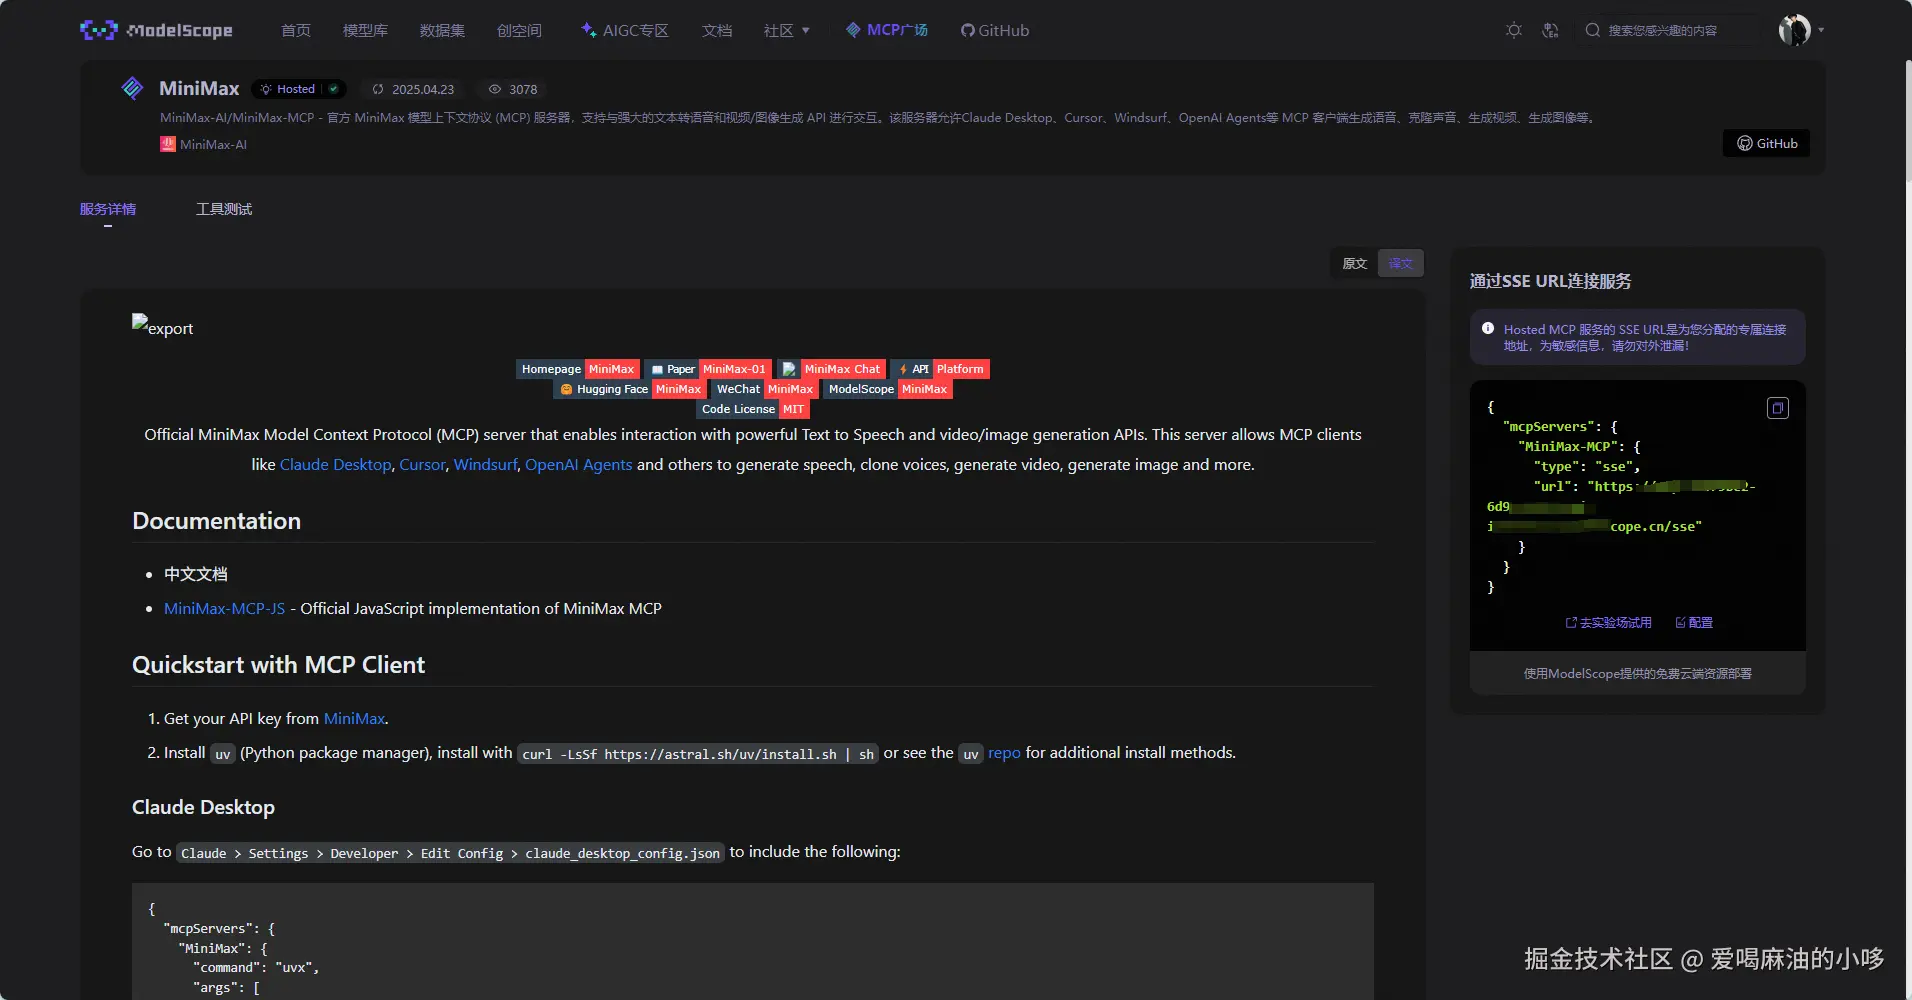Image resolution: width=1912 pixels, height=1000 pixels.
Task: Select the 原文 original-text toggle
Action: 1355,263
